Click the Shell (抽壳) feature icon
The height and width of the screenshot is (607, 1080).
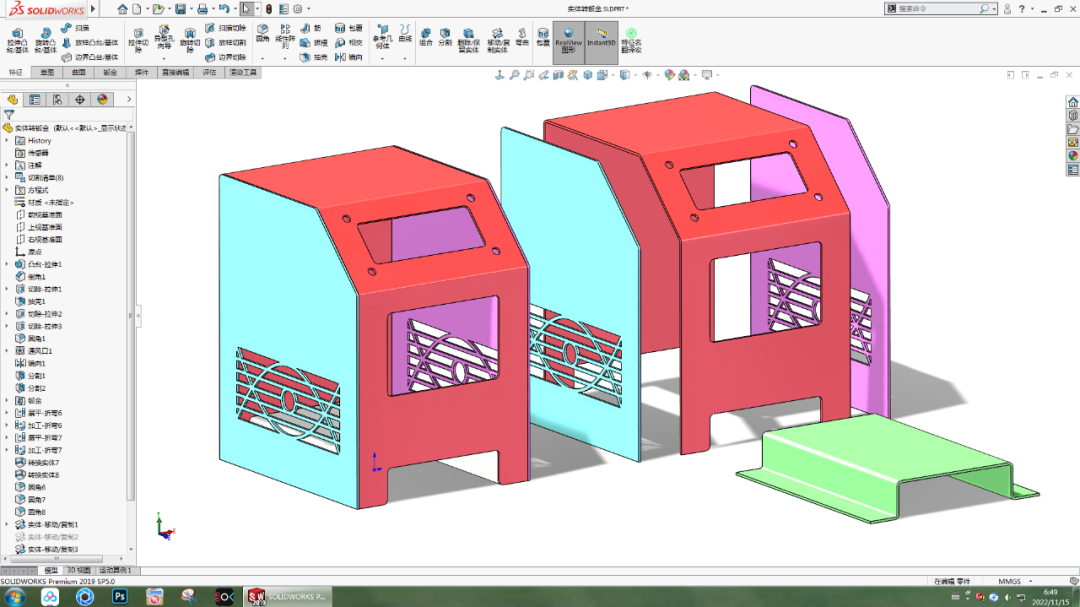tap(307, 56)
